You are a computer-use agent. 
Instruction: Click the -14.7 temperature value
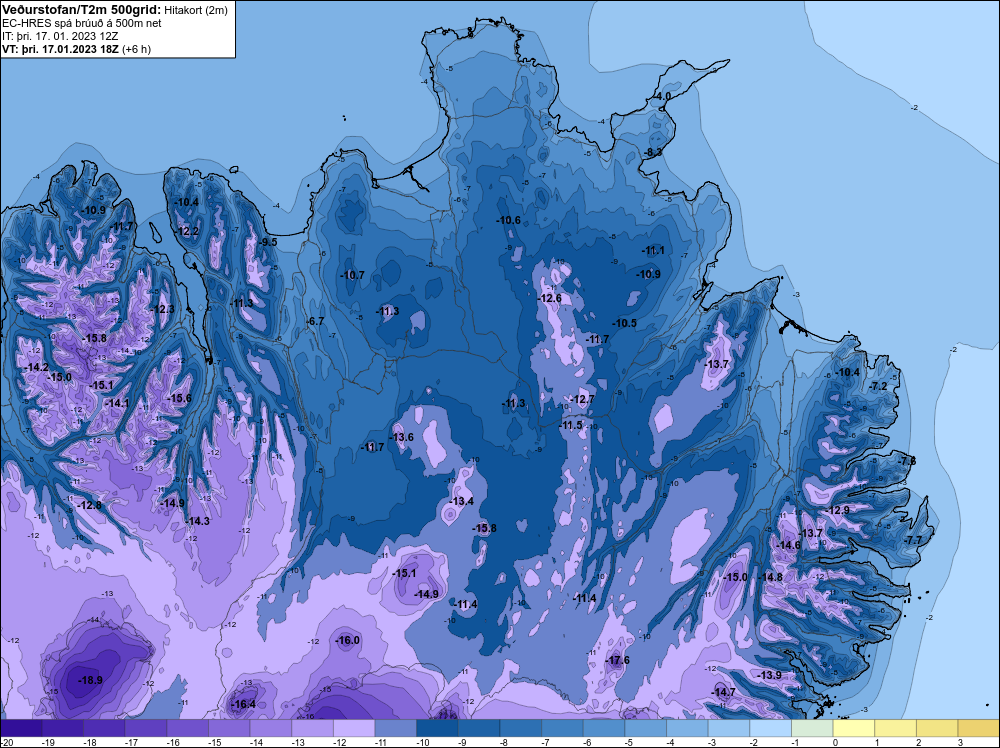pos(723,692)
